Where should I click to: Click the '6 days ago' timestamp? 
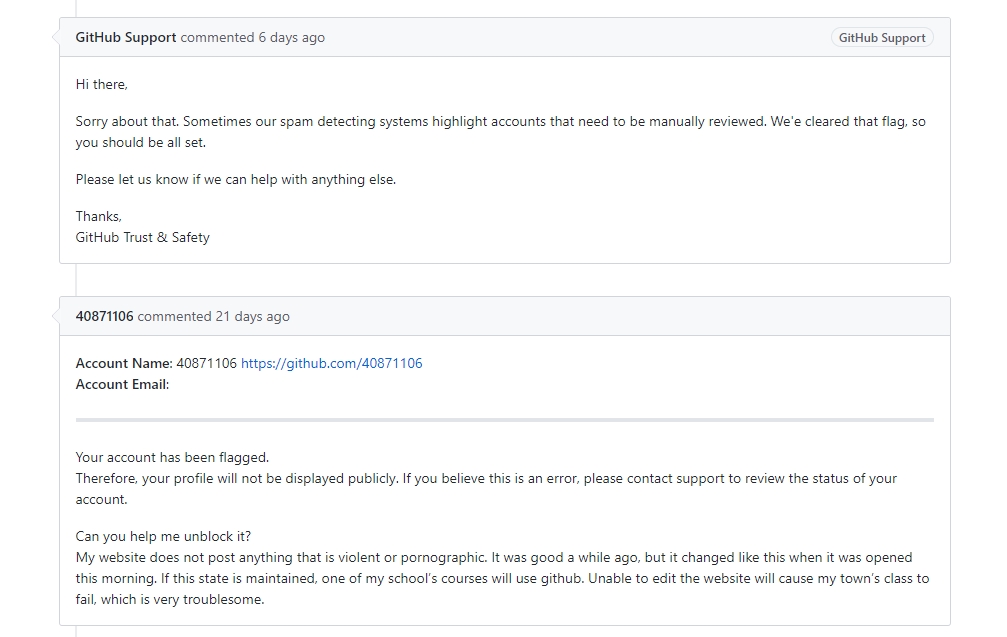292,37
